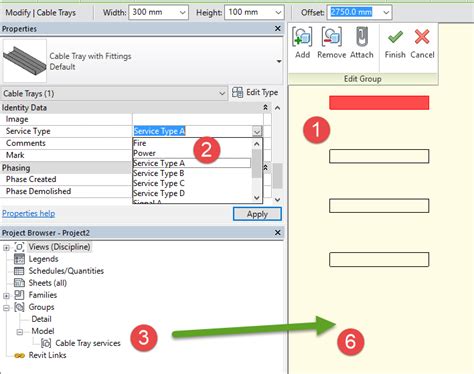Select Schedules/Quantities in Project Browser
The height and width of the screenshot is (374, 474).
click(x=66, y=271)
